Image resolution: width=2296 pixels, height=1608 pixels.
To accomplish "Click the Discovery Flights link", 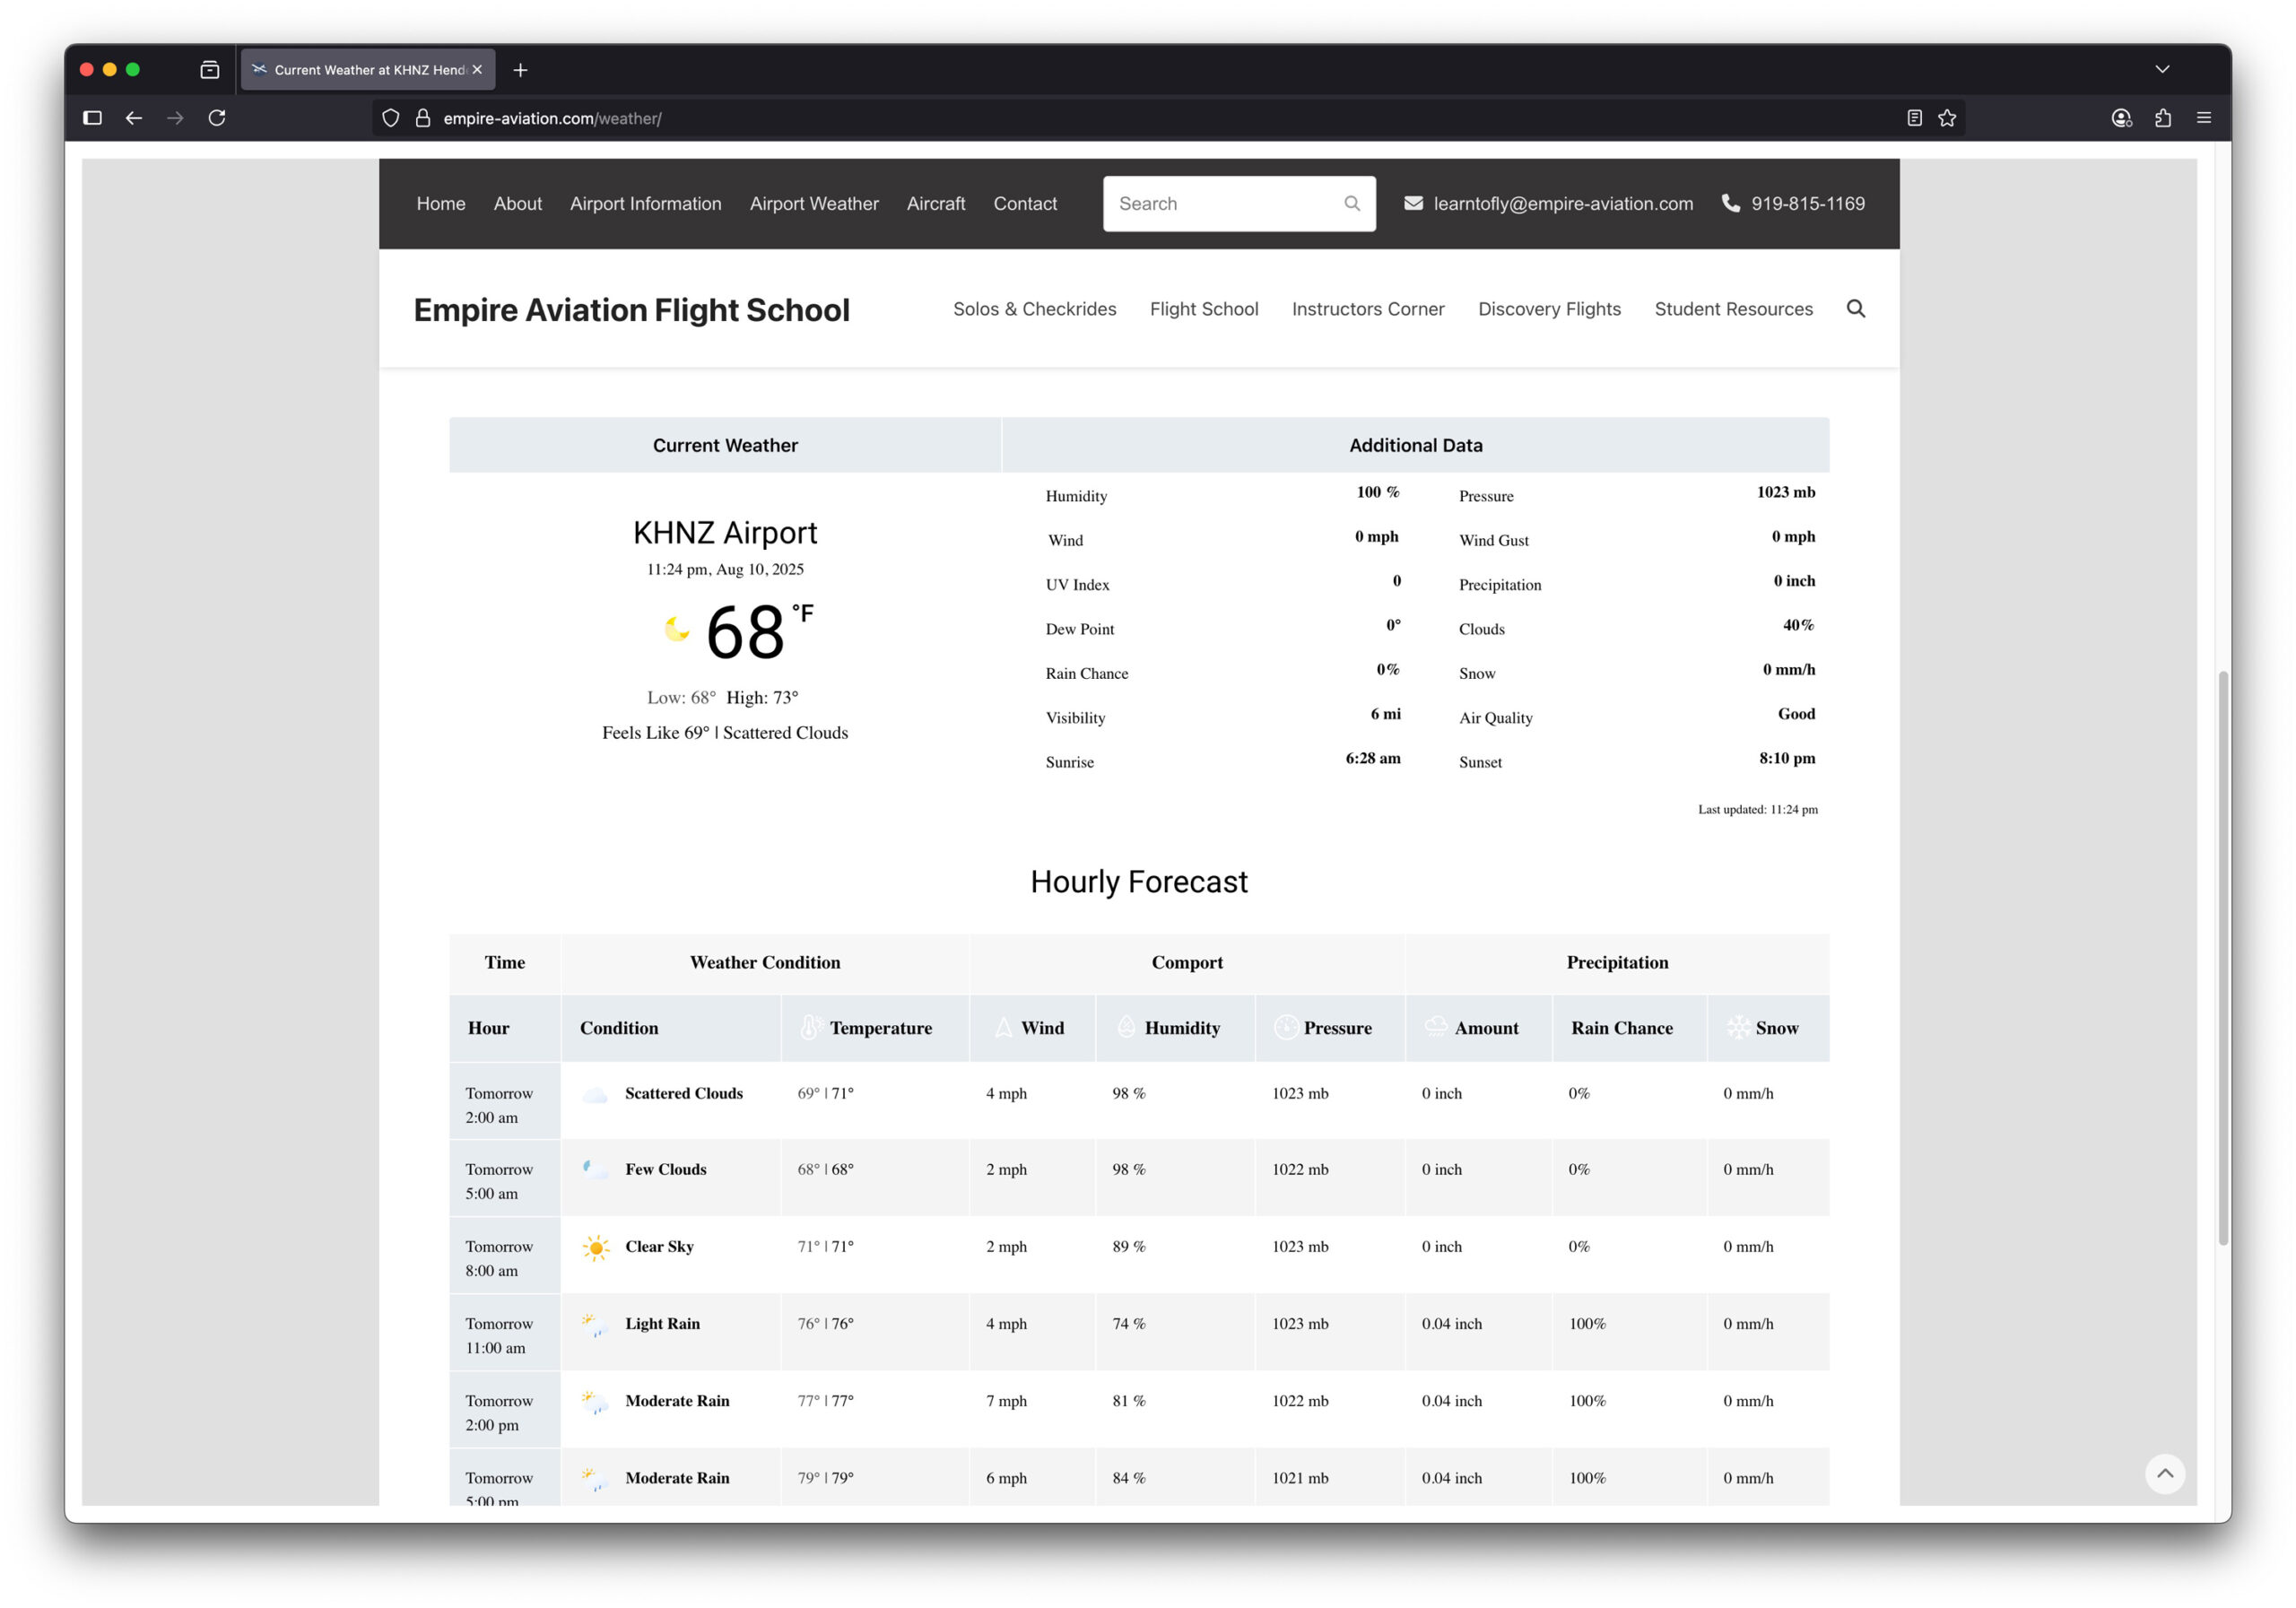I will [1549, 309].
